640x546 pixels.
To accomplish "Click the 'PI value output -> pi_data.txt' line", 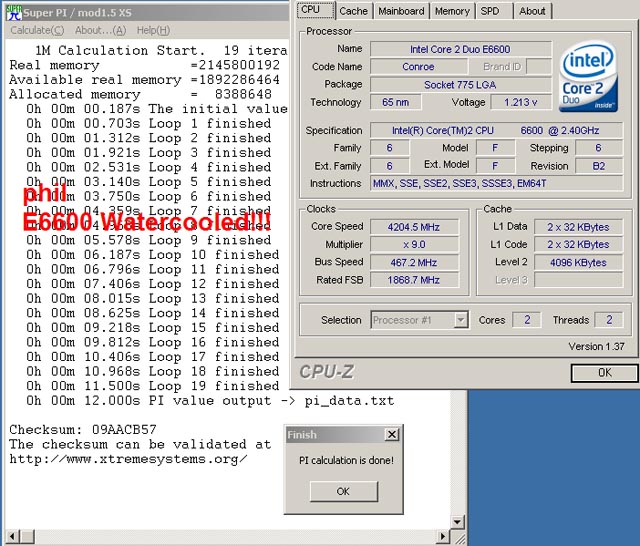I will 210,401.
